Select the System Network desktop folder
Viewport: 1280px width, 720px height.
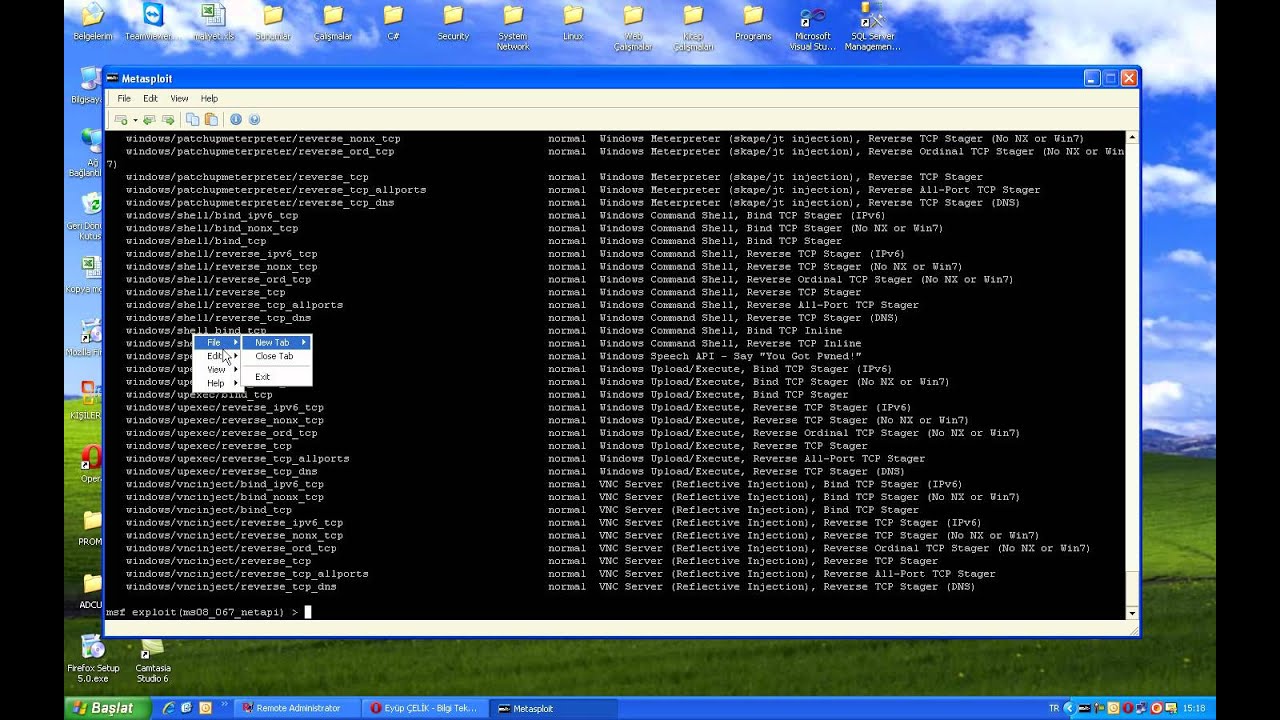pyautogui.click(x=513, y=28)
